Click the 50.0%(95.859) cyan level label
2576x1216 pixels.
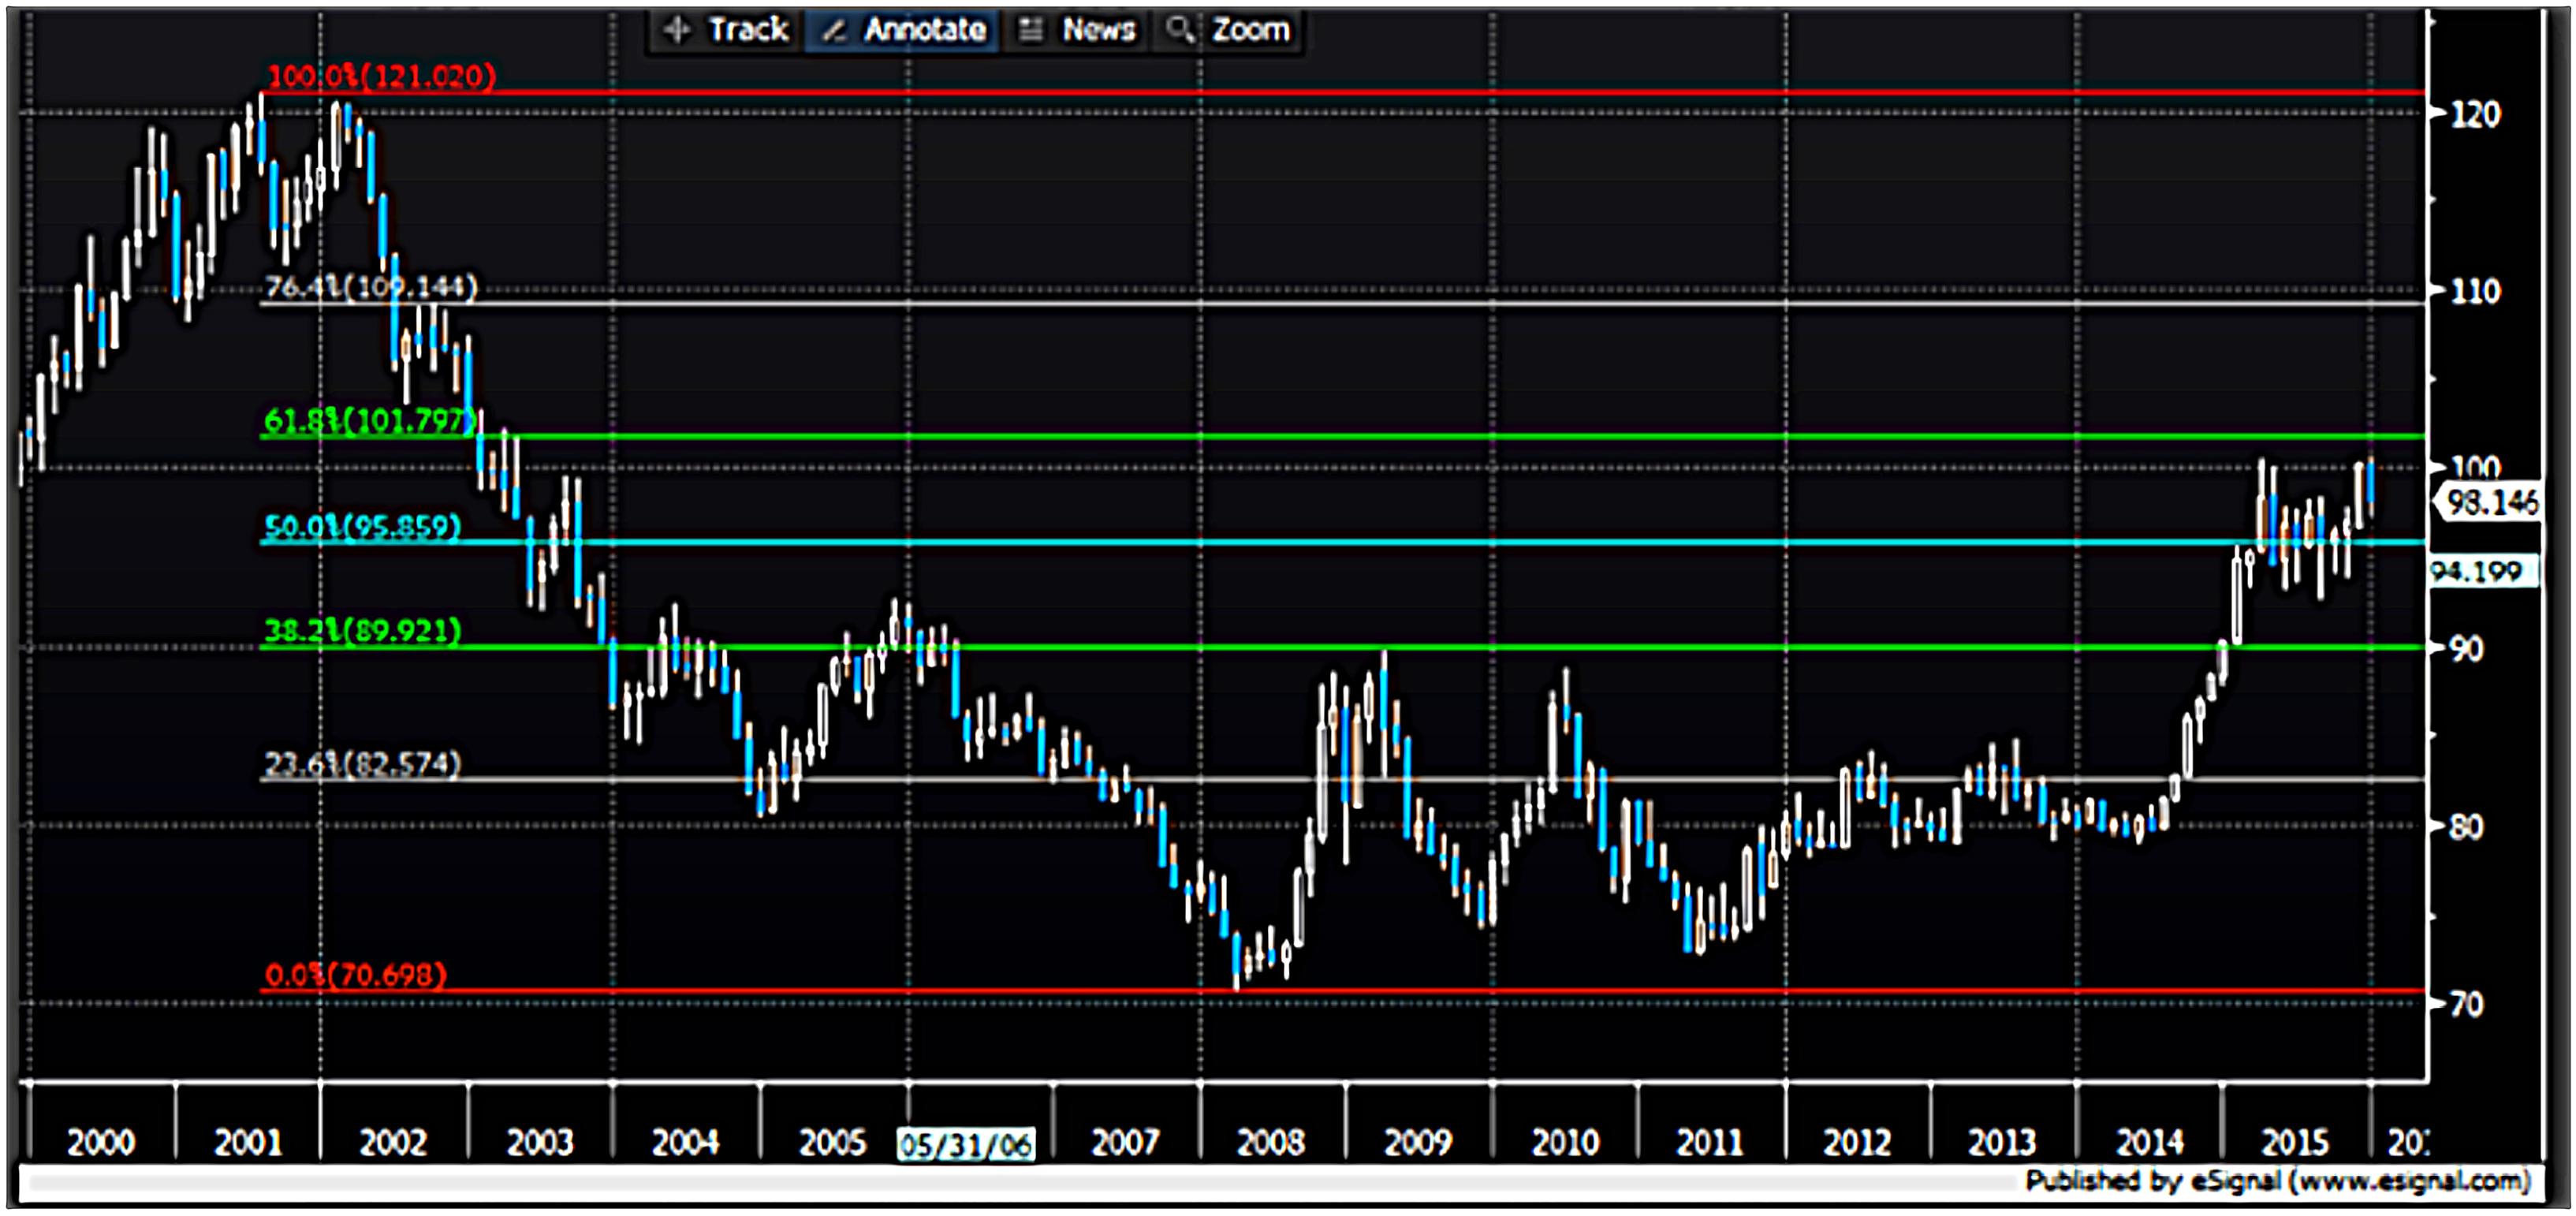362,526
